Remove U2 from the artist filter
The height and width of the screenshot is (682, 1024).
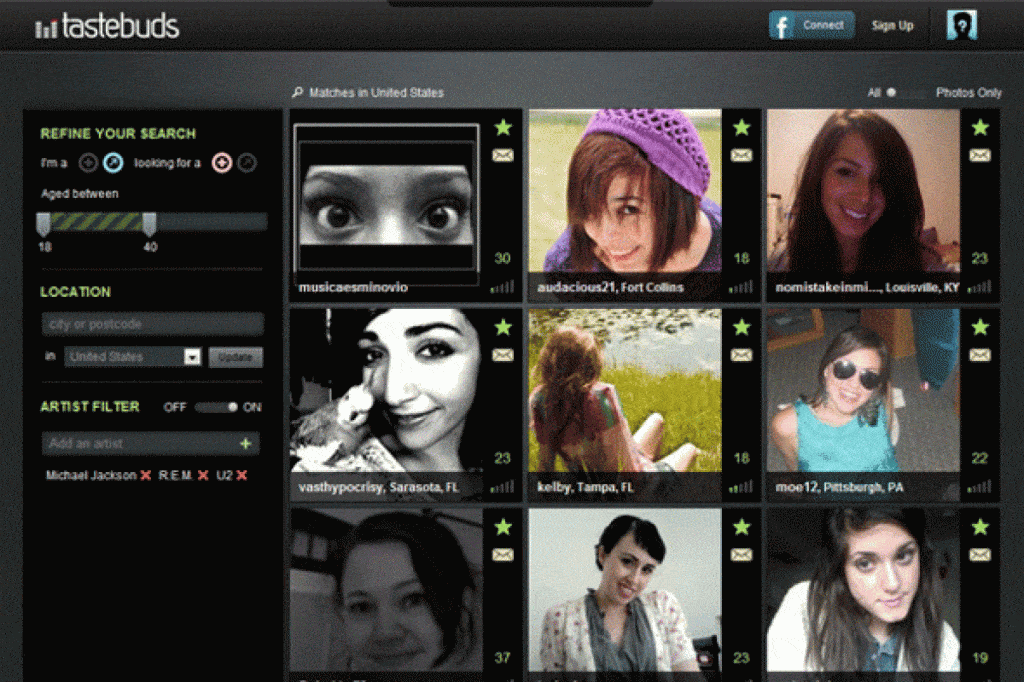tap(242, 476)
